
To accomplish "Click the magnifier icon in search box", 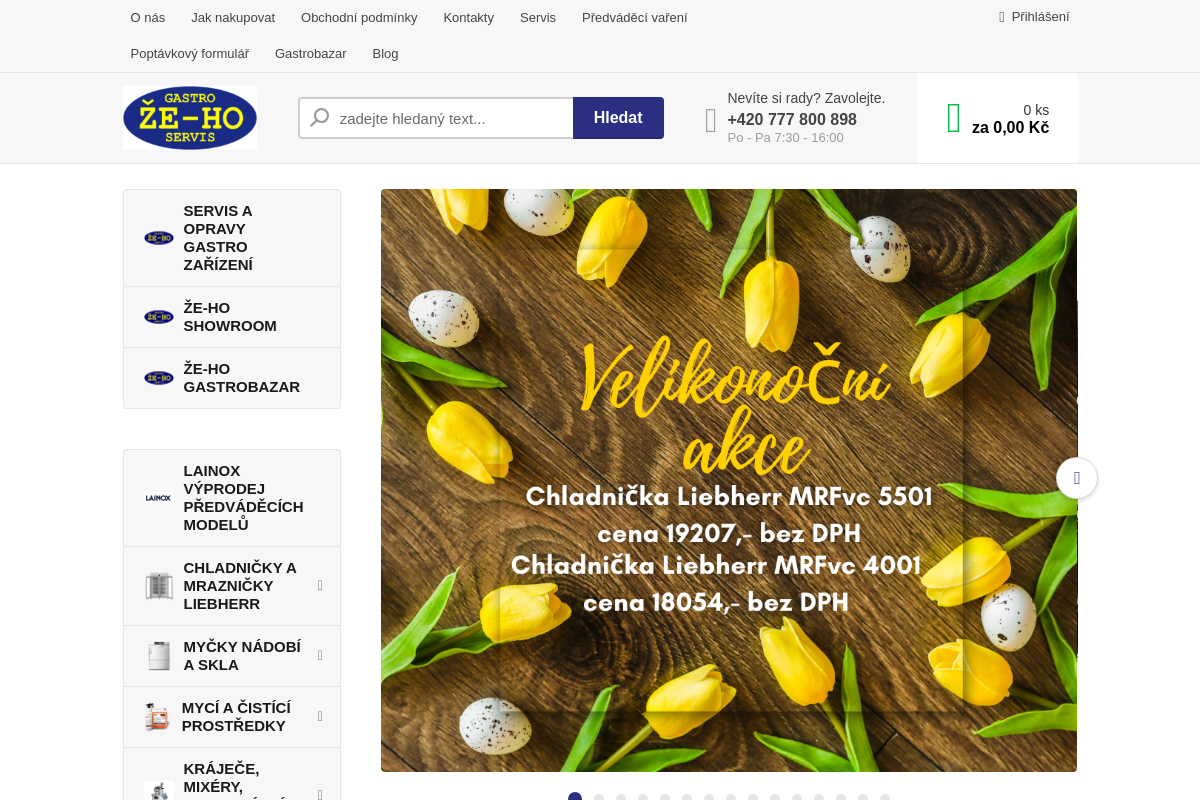I will [320, 118].
